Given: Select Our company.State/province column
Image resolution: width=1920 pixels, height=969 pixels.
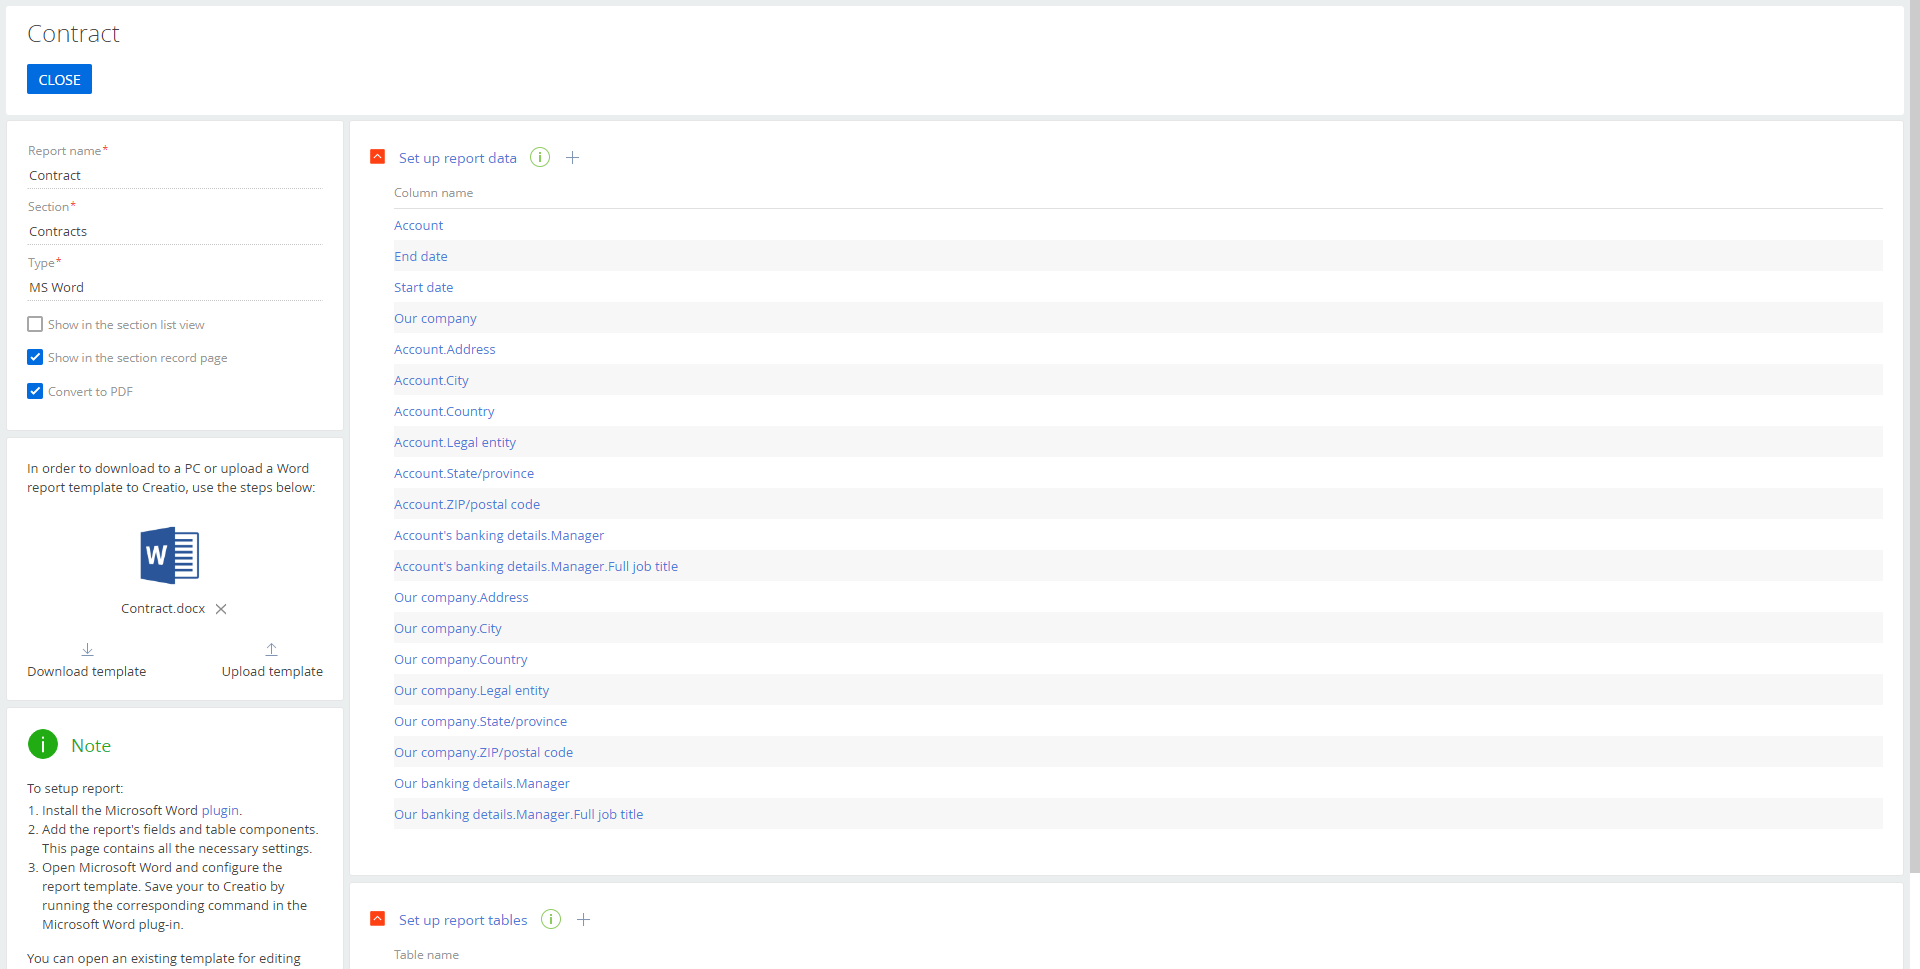Looking at the screenshot, I should click(481, 722).
